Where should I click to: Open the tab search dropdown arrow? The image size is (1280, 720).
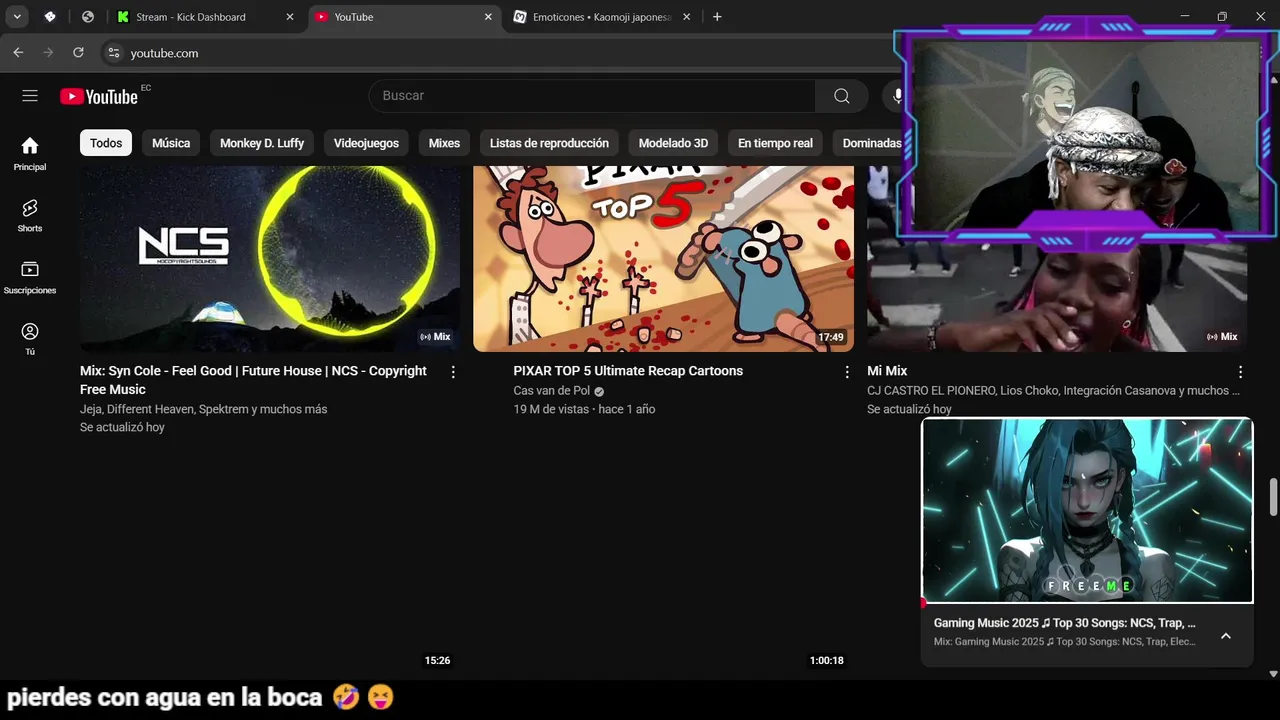pyautogui.click(x=17, y=17)
